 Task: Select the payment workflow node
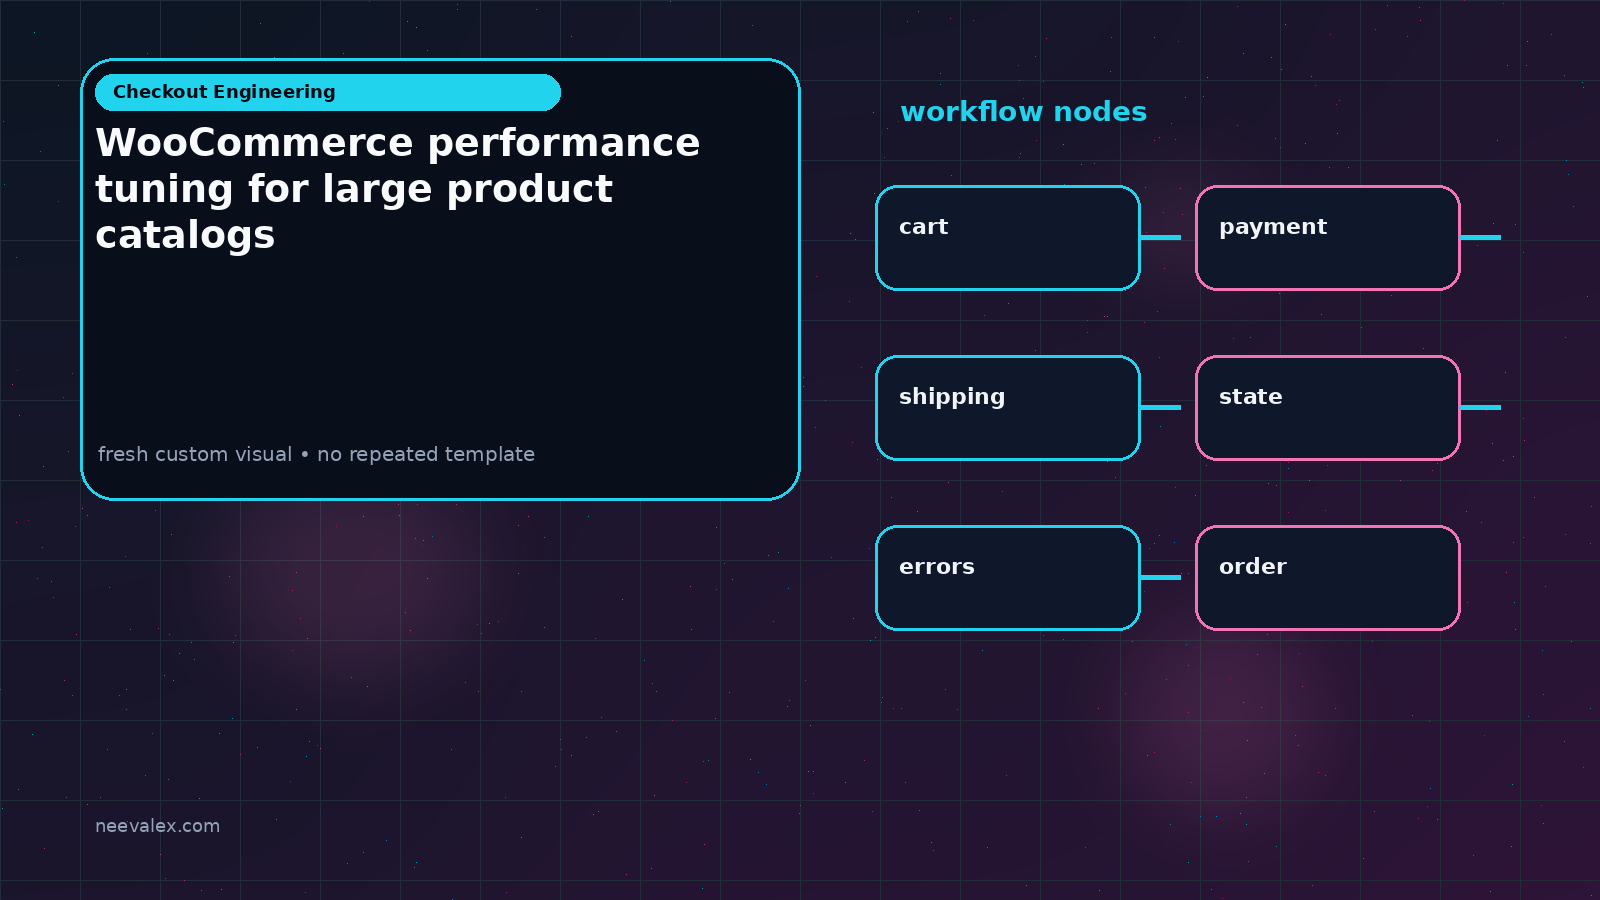[1328, 238]
